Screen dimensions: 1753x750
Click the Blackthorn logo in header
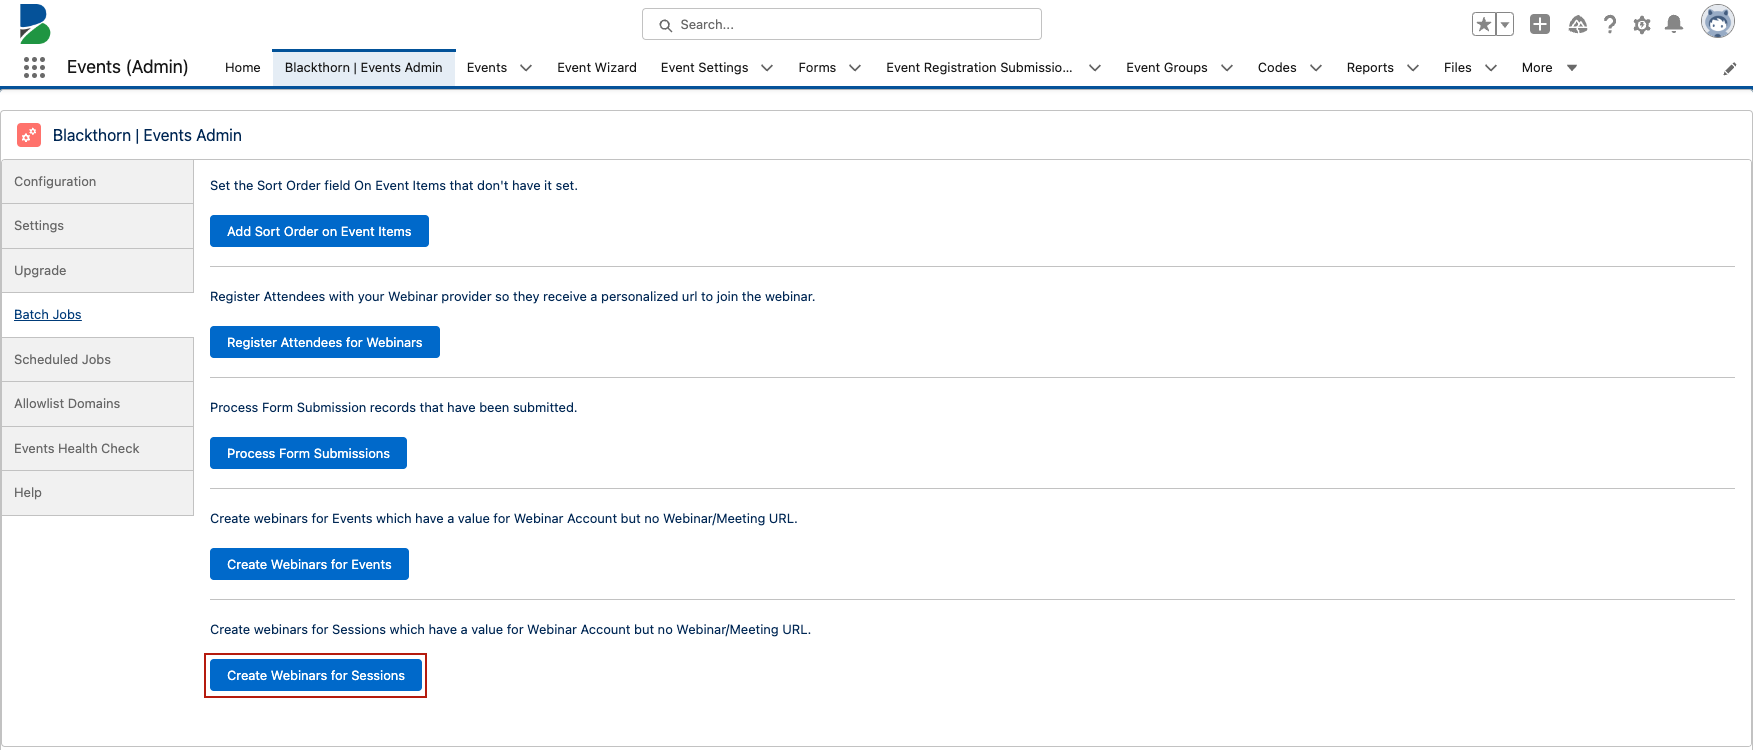click(35, 24)
